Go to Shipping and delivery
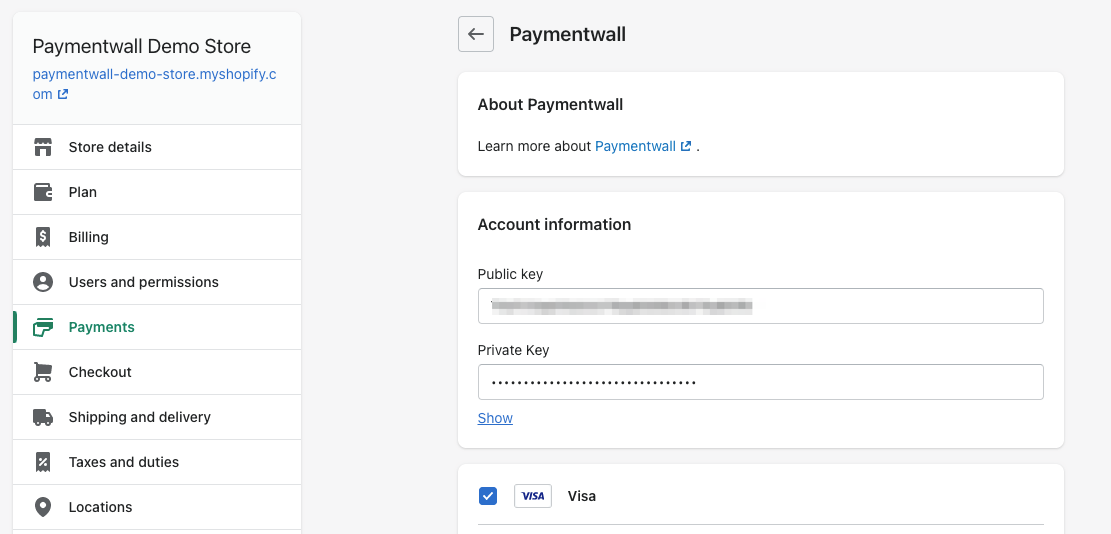The image size is (1111, 534). point(157,417)
